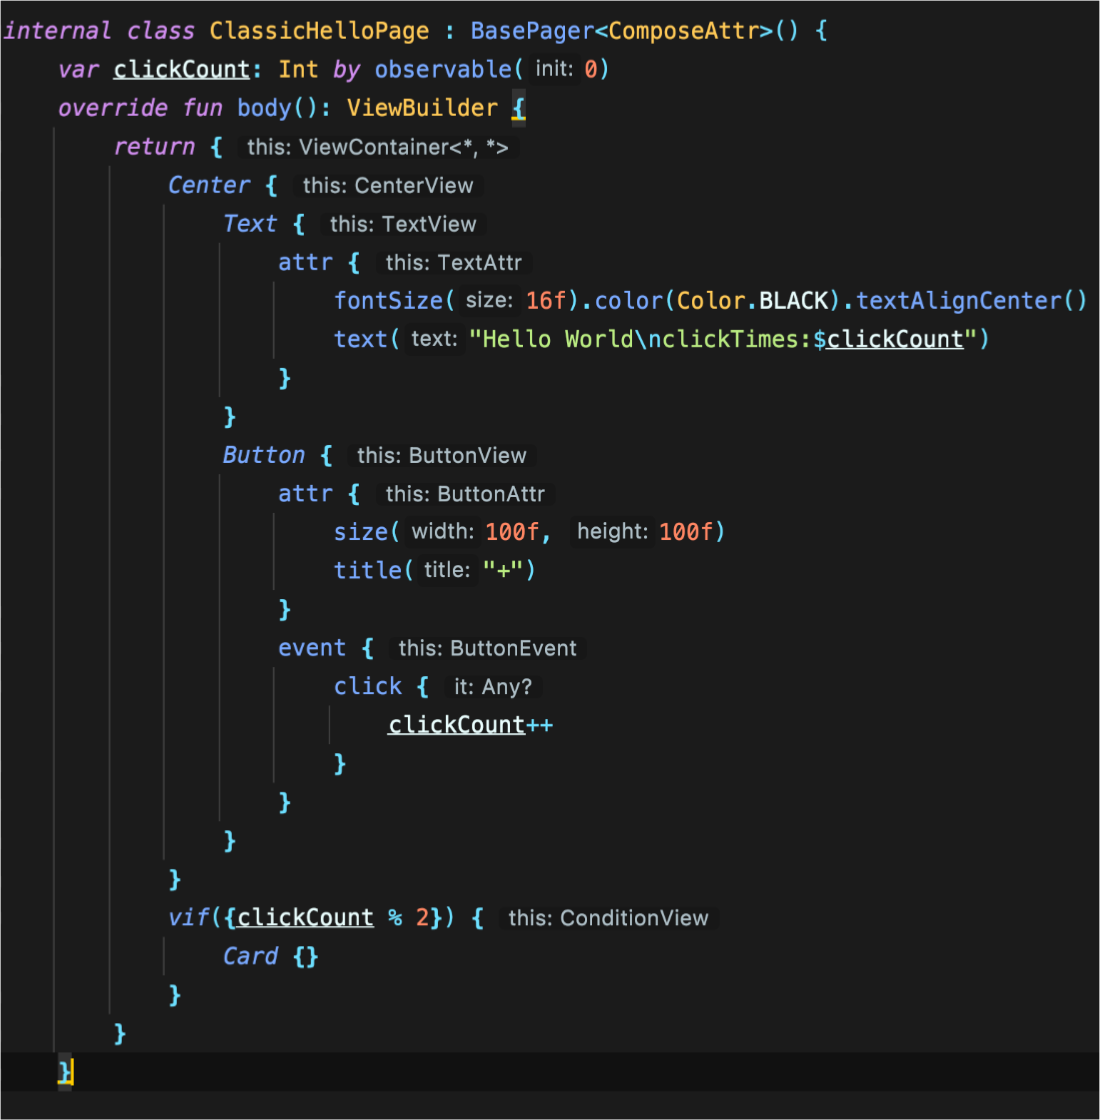Click the BasePager superclass reference
The height and width of the screenshot is (1120, 1100).
[x=532, y=31]
